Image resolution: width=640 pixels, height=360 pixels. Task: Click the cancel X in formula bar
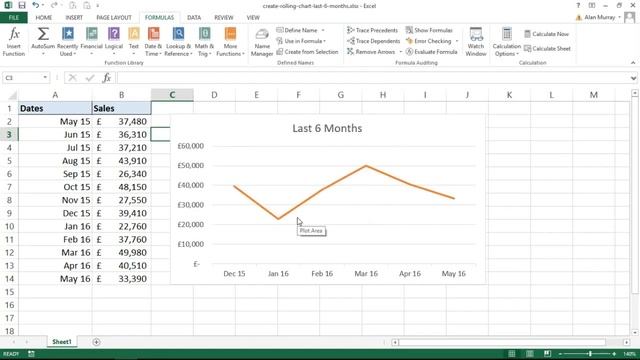(72, 78)
